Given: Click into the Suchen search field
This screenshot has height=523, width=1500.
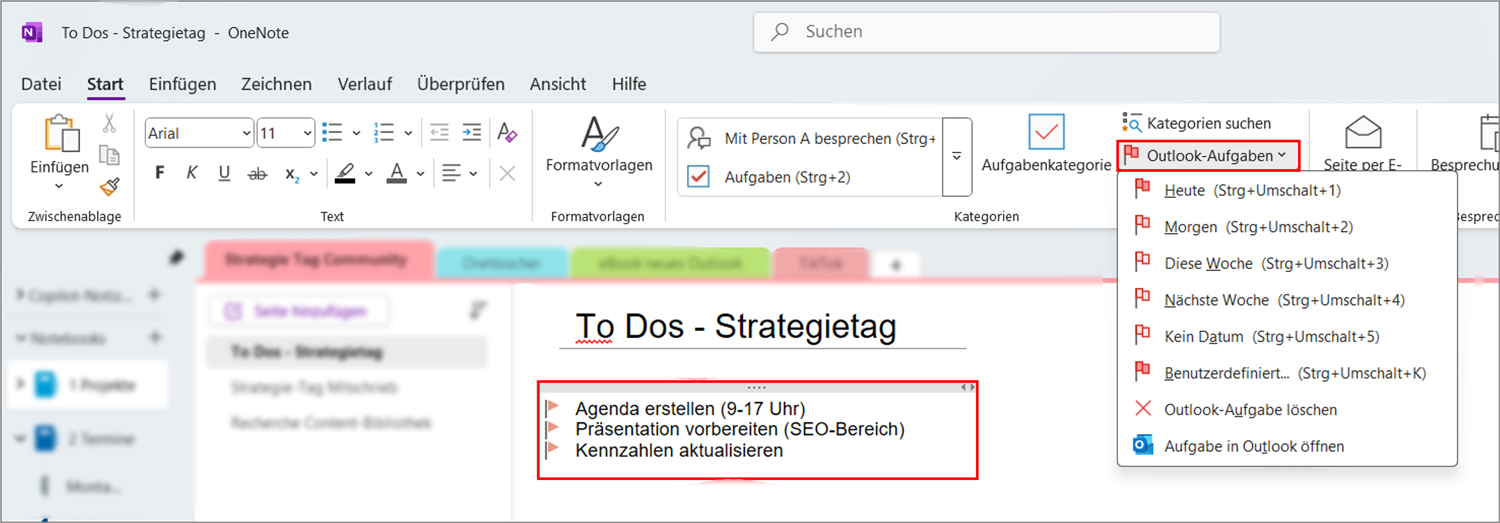Looking at the screenshot, I should pyautogui.click(x=986, y=32).
